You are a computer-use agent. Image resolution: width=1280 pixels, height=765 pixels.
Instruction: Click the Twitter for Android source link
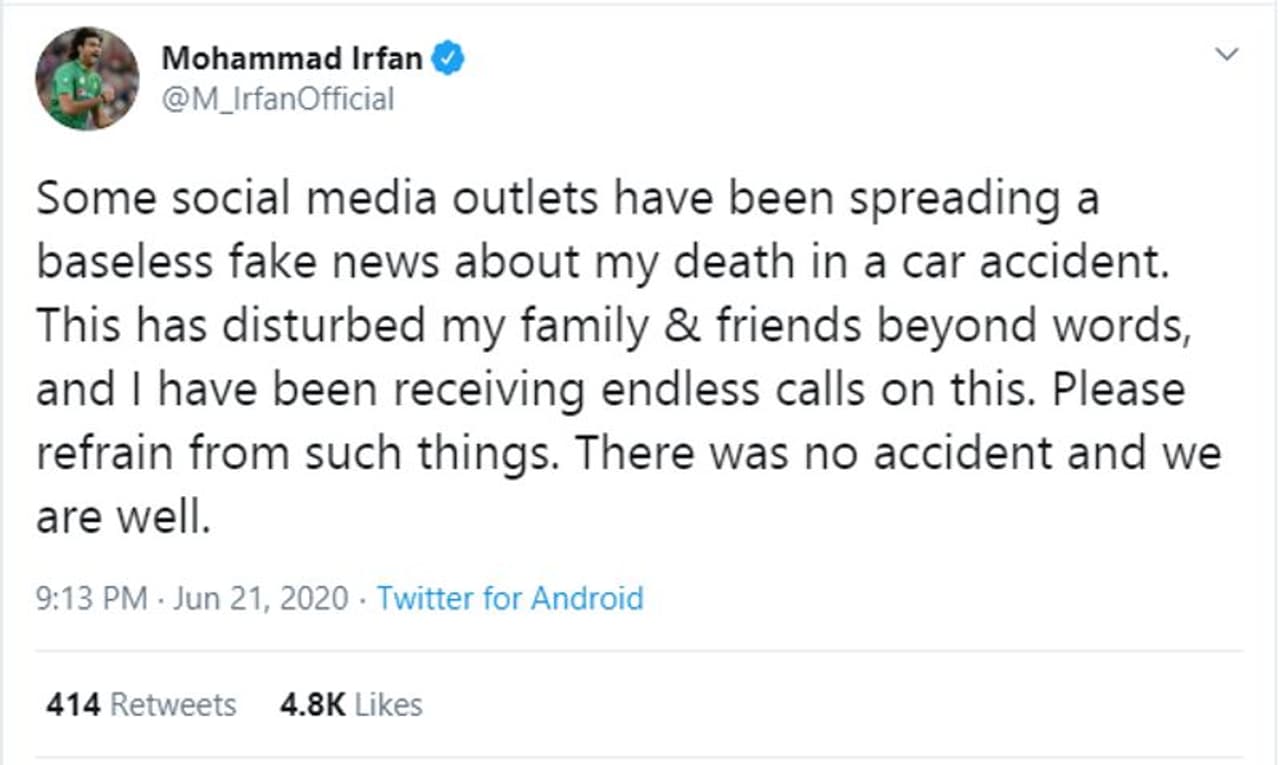510,599
